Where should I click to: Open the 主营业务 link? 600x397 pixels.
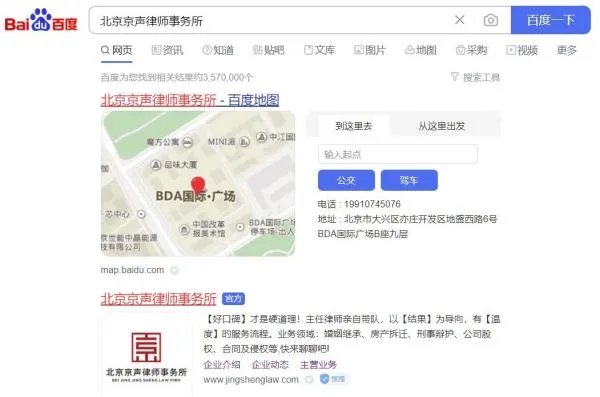pos(318,365)
